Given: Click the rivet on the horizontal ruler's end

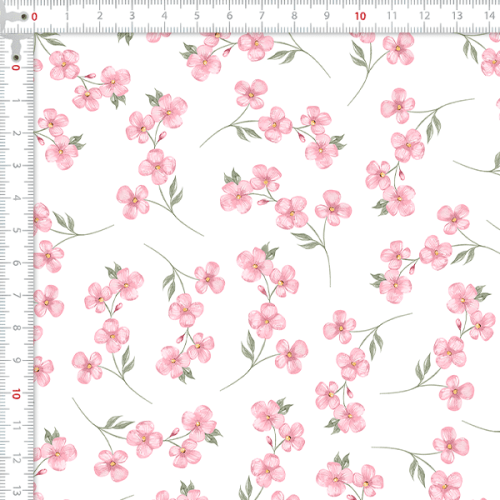Looking at the screenshot, I should click(24, 17).
